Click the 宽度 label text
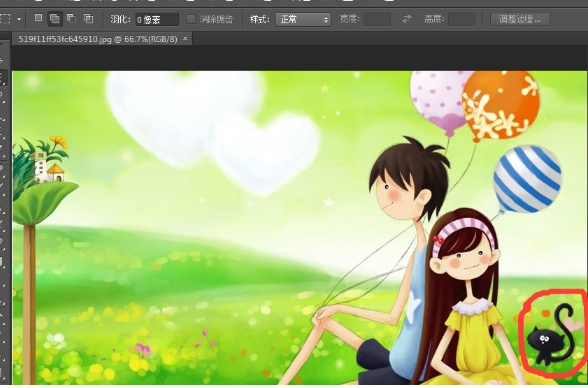588x388 pixels. click(x=349, y=19)
